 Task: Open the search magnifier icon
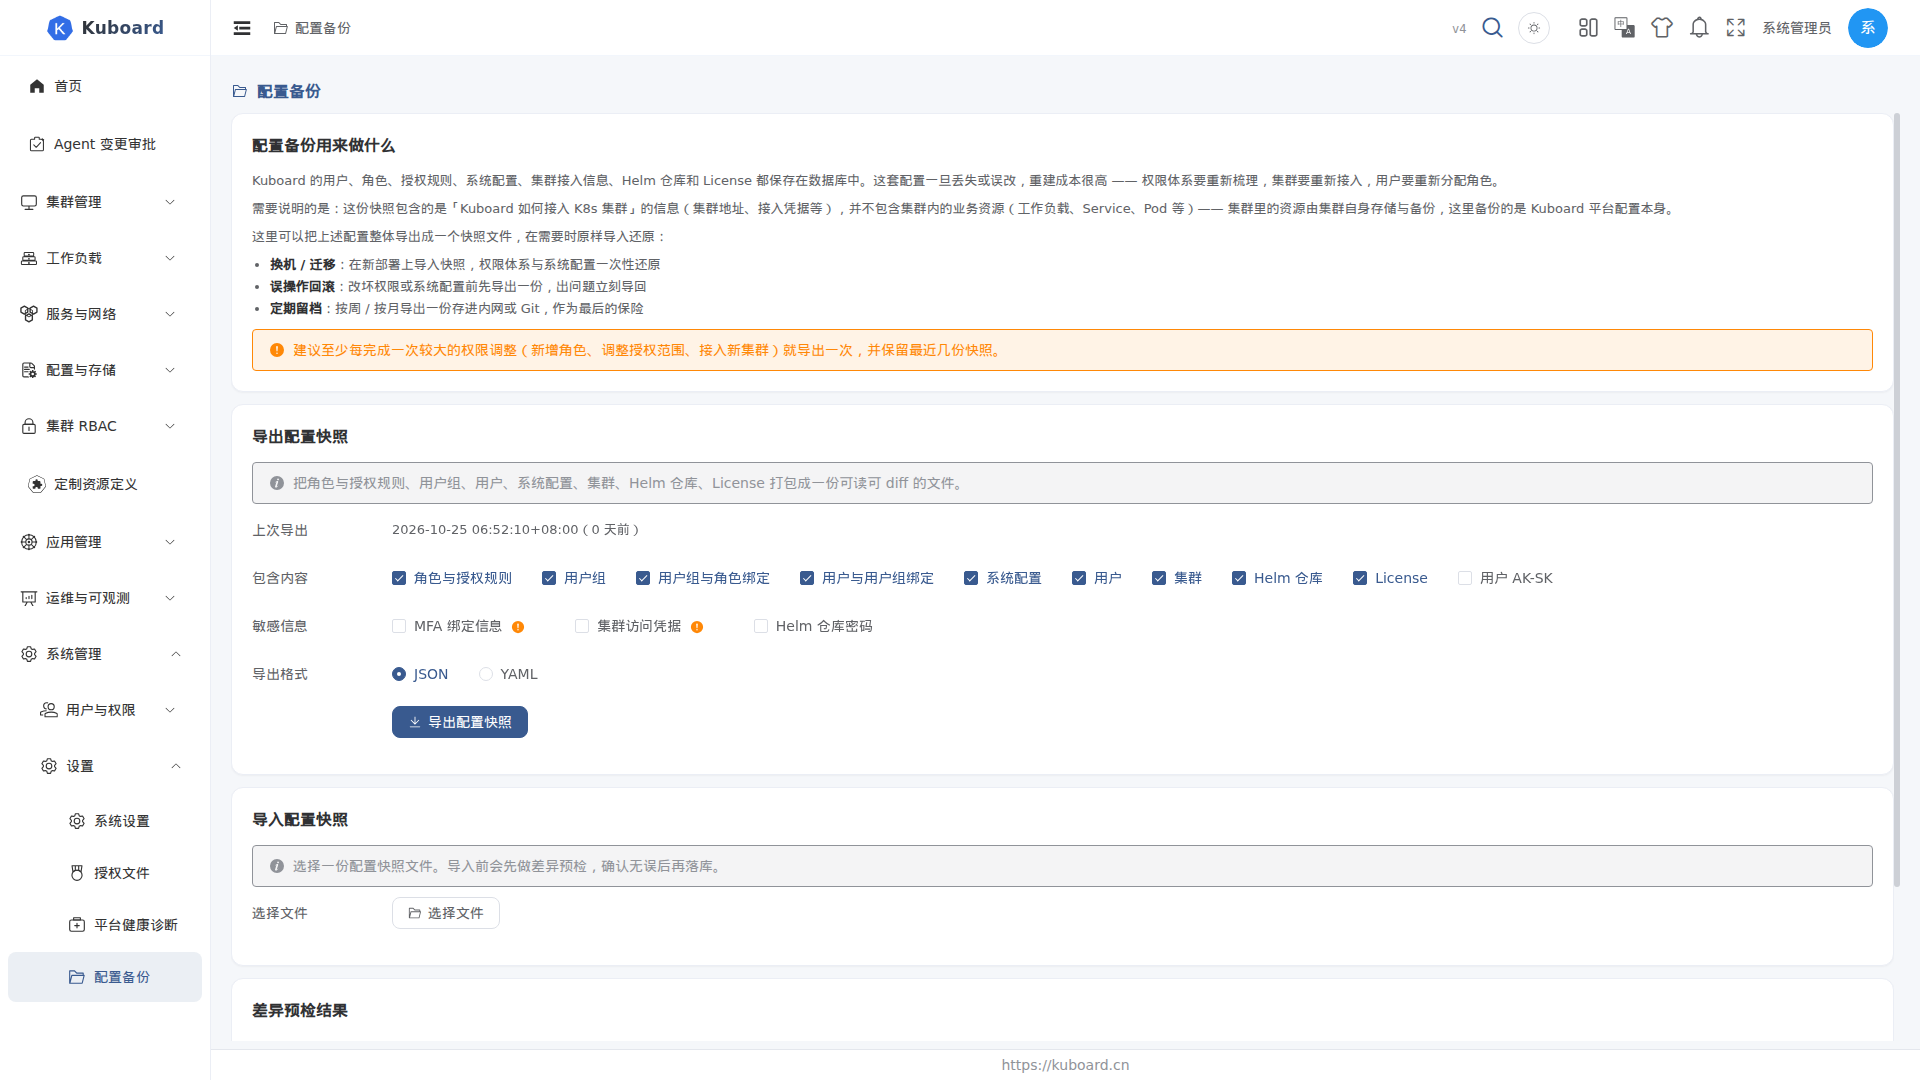pyautogui.click(x=1492, y=28)
